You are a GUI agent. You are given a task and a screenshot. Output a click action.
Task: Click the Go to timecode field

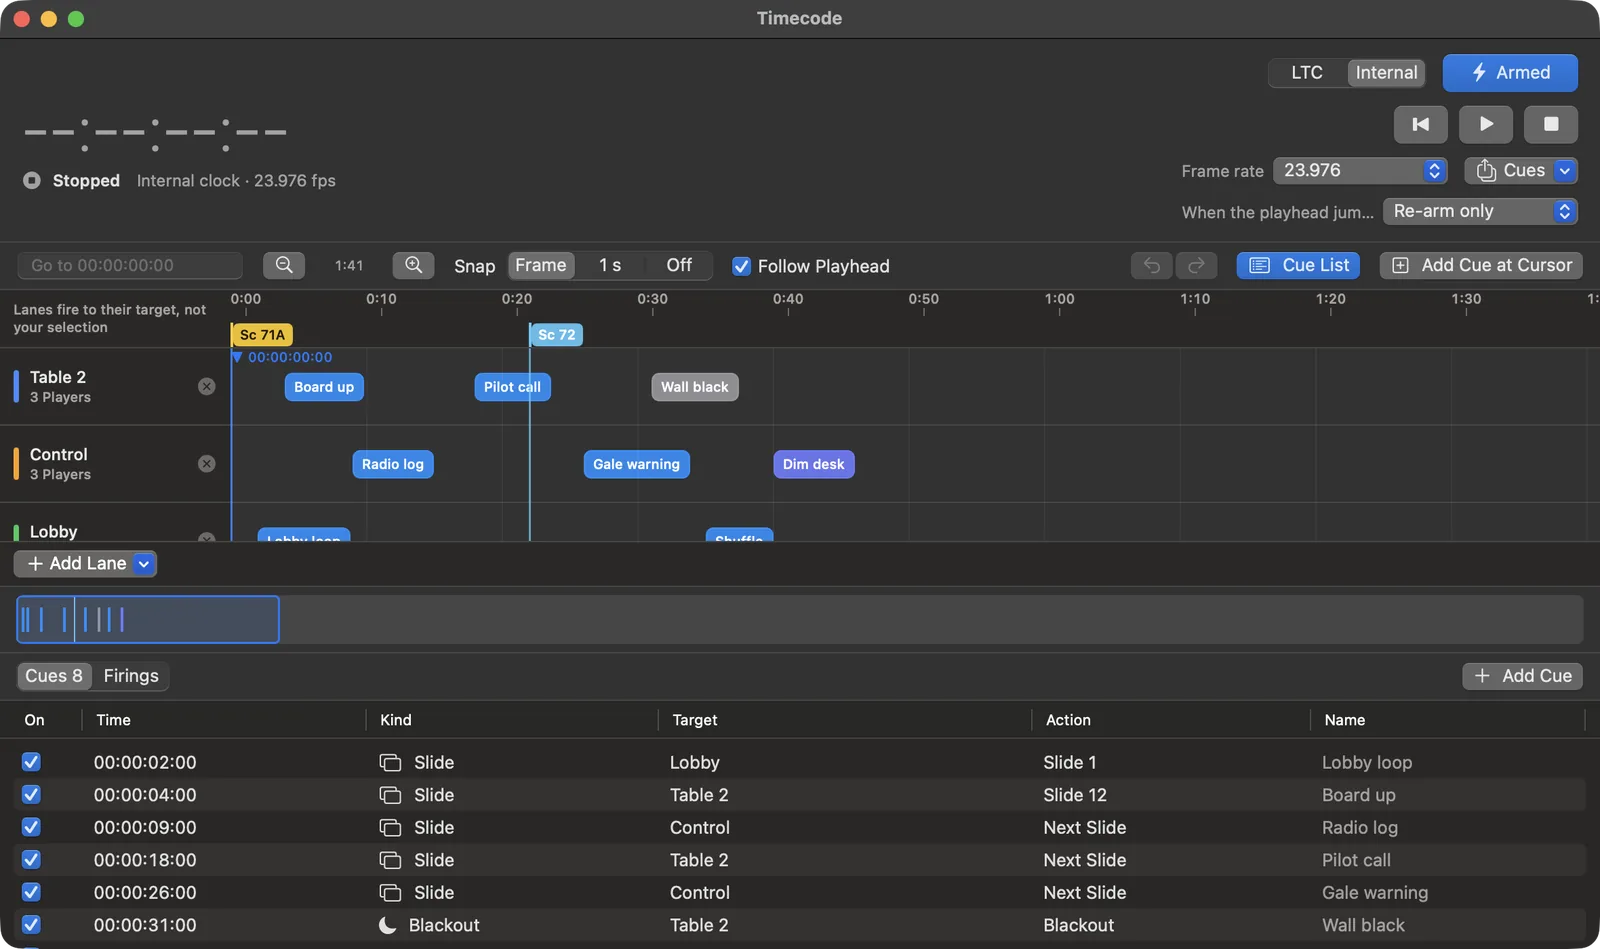[x=130, y=265]
